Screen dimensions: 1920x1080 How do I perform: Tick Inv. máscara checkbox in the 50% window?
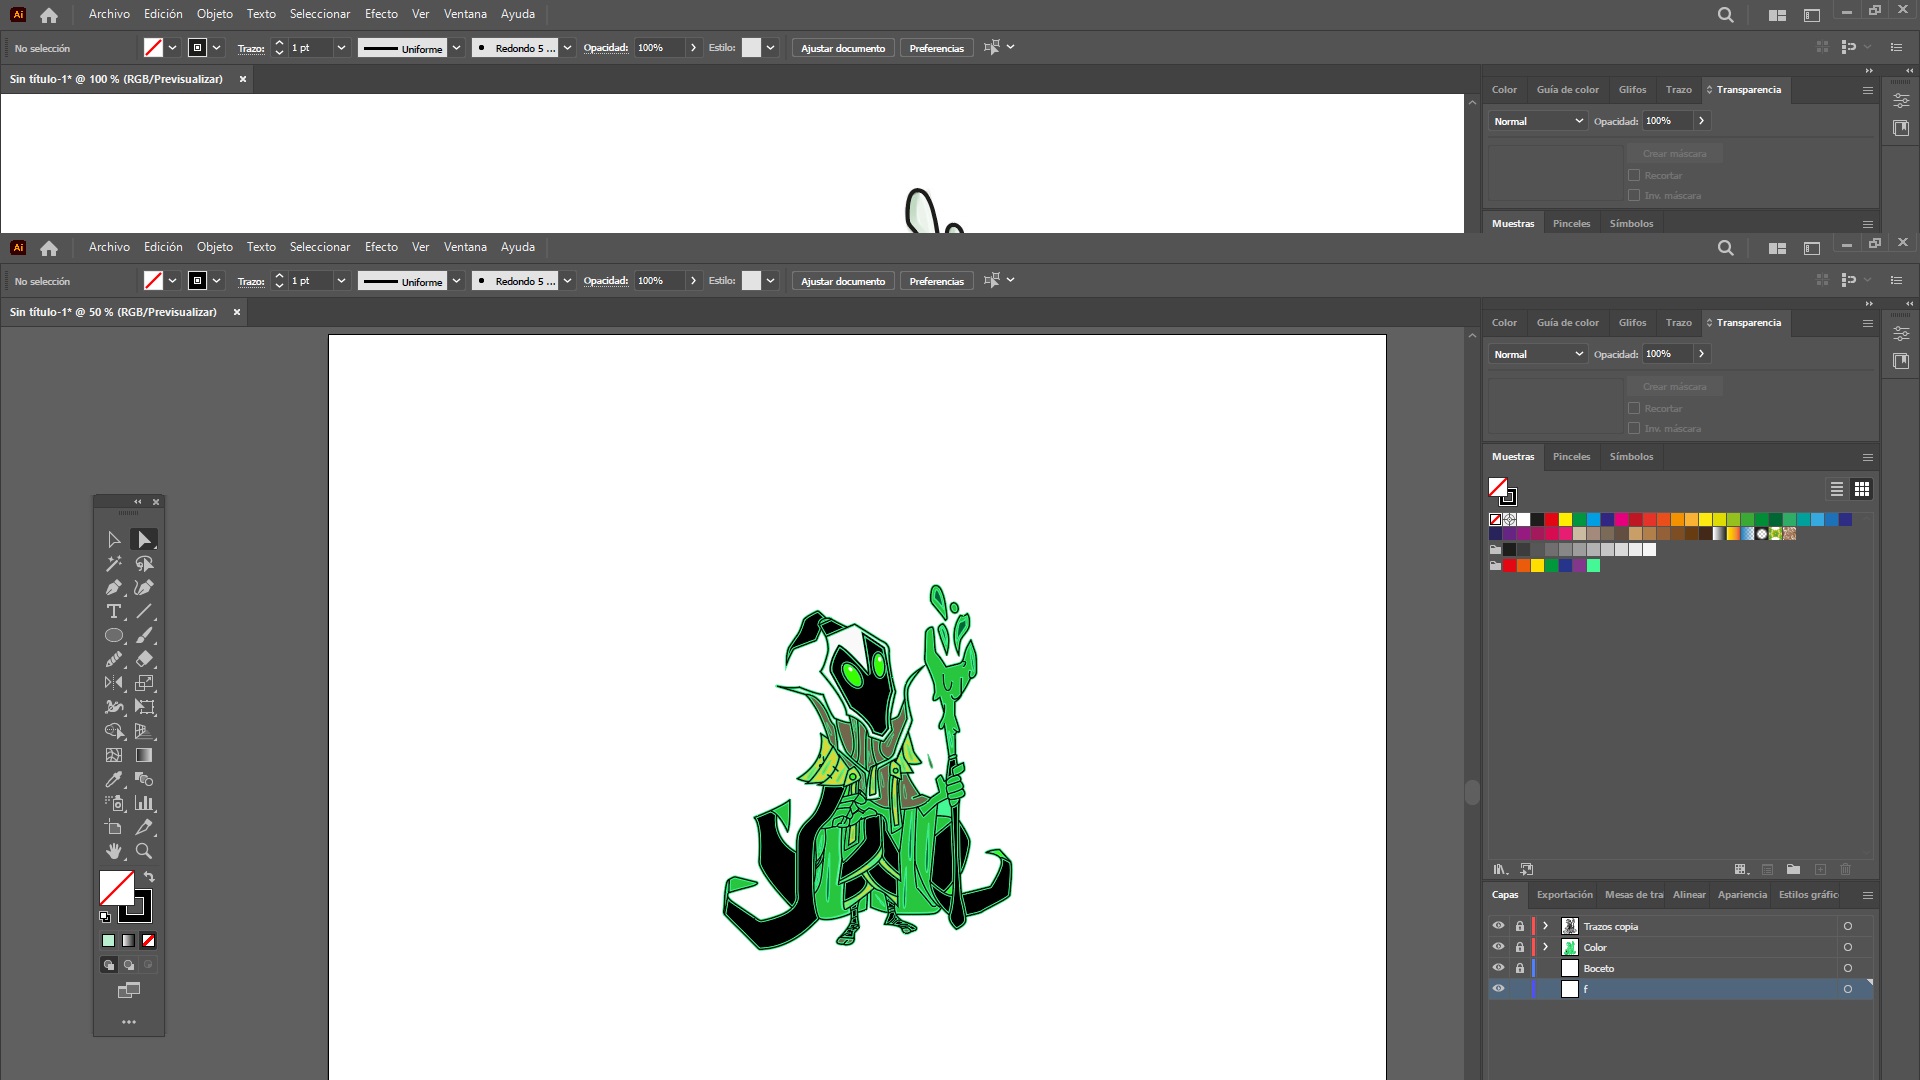click(1634, 428)
